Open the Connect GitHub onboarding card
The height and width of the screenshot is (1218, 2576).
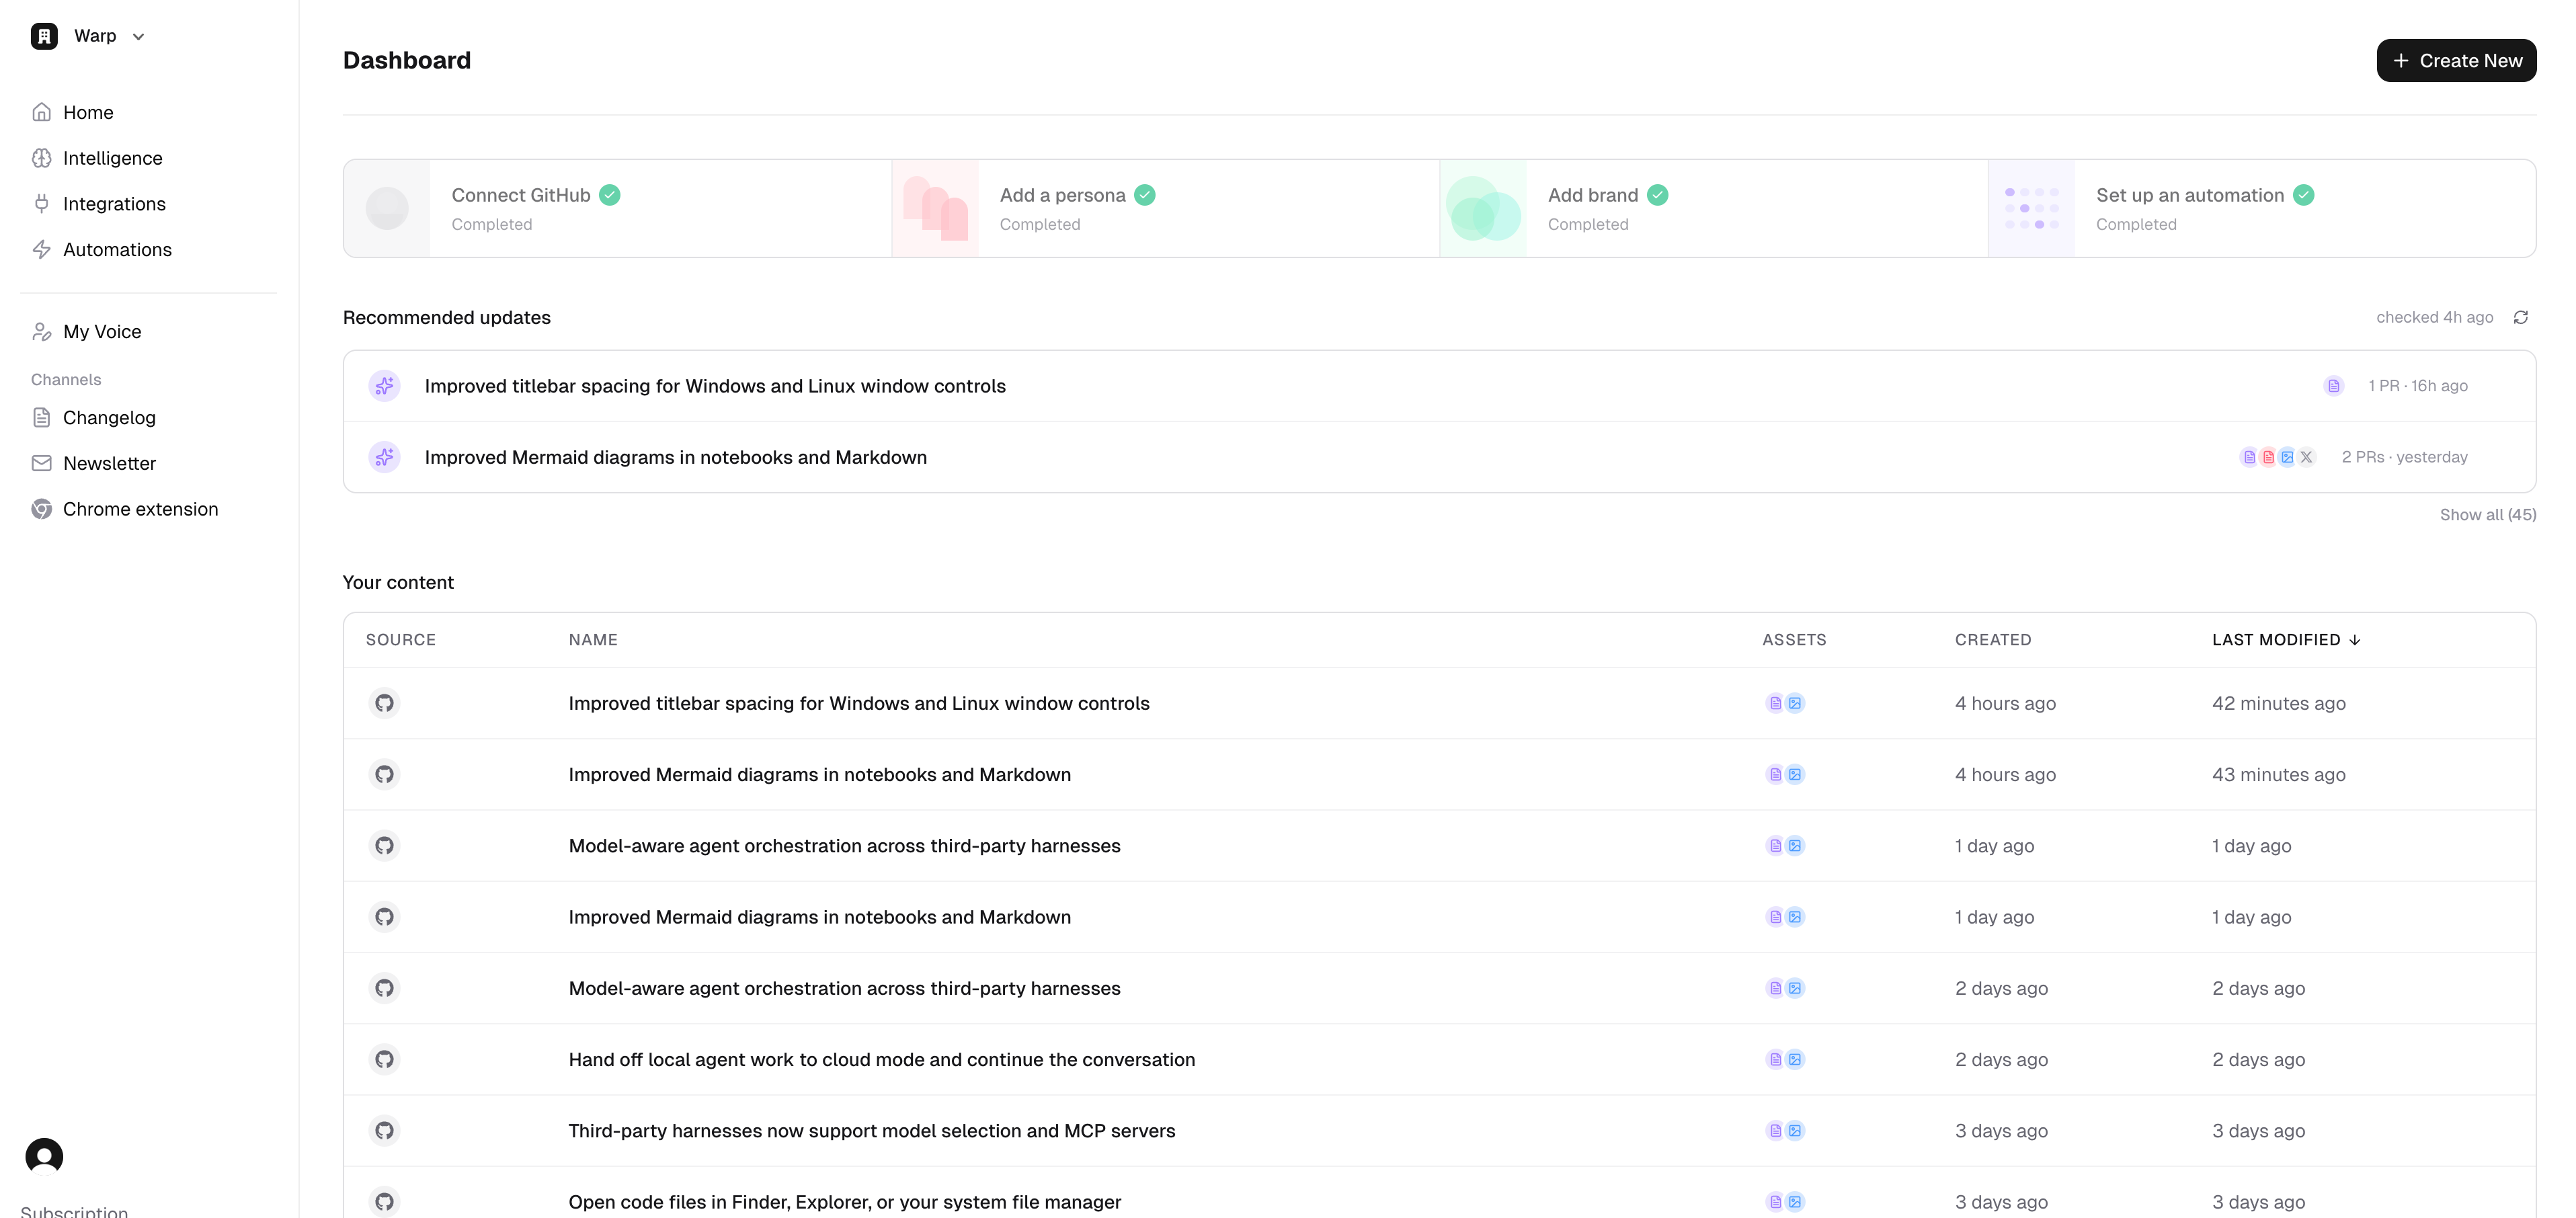click(617, 209)
